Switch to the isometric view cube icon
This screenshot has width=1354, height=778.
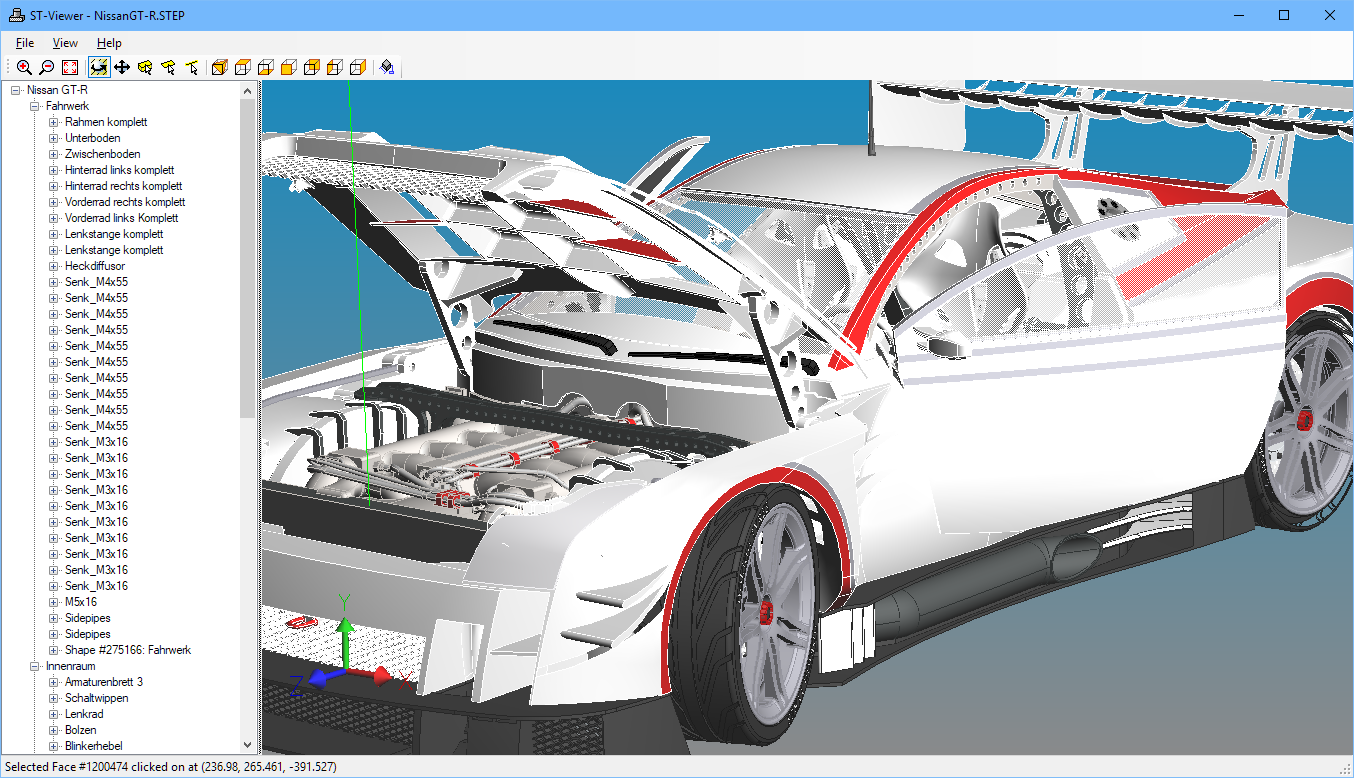coord(219,67)
